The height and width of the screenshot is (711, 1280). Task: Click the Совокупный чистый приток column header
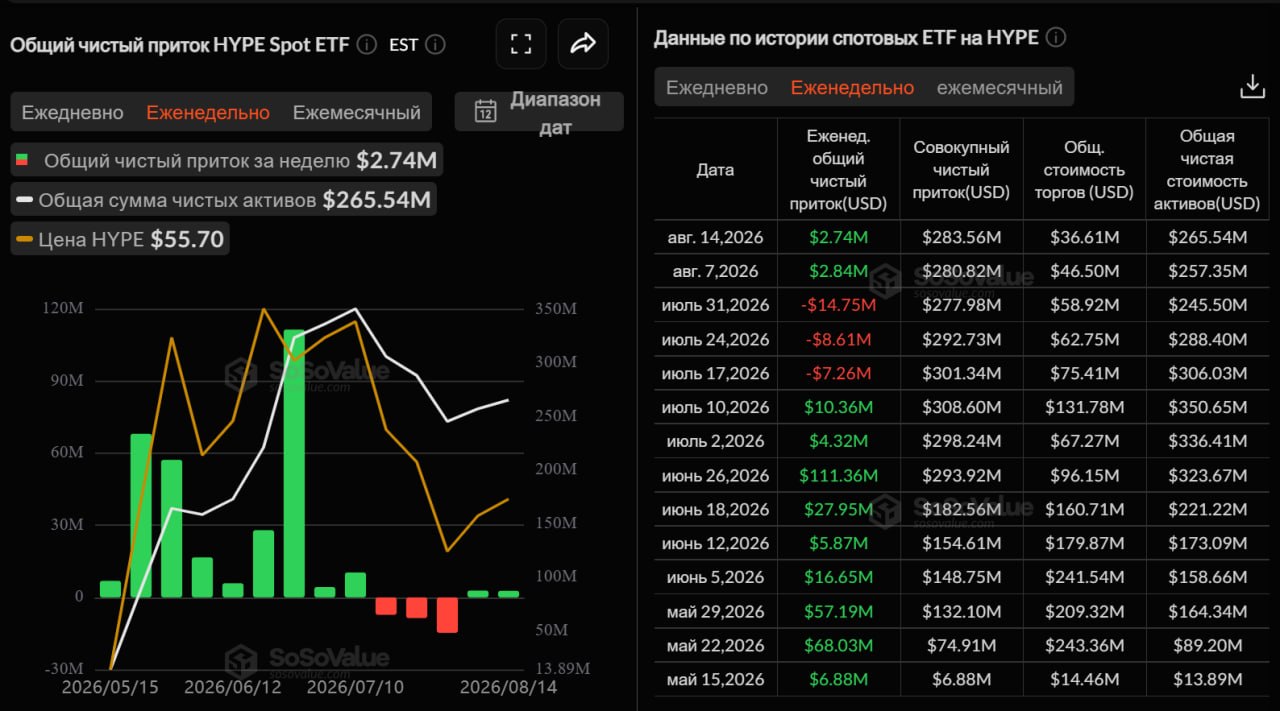point(961,169)
